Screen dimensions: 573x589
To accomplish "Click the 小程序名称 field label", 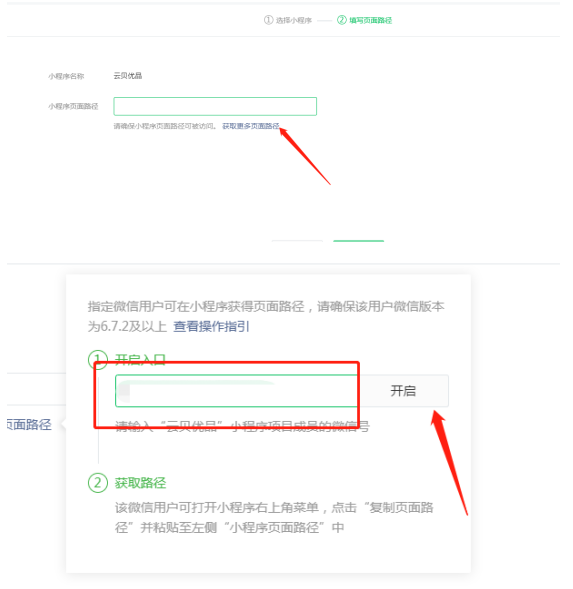I will click(x=66, y=76).
